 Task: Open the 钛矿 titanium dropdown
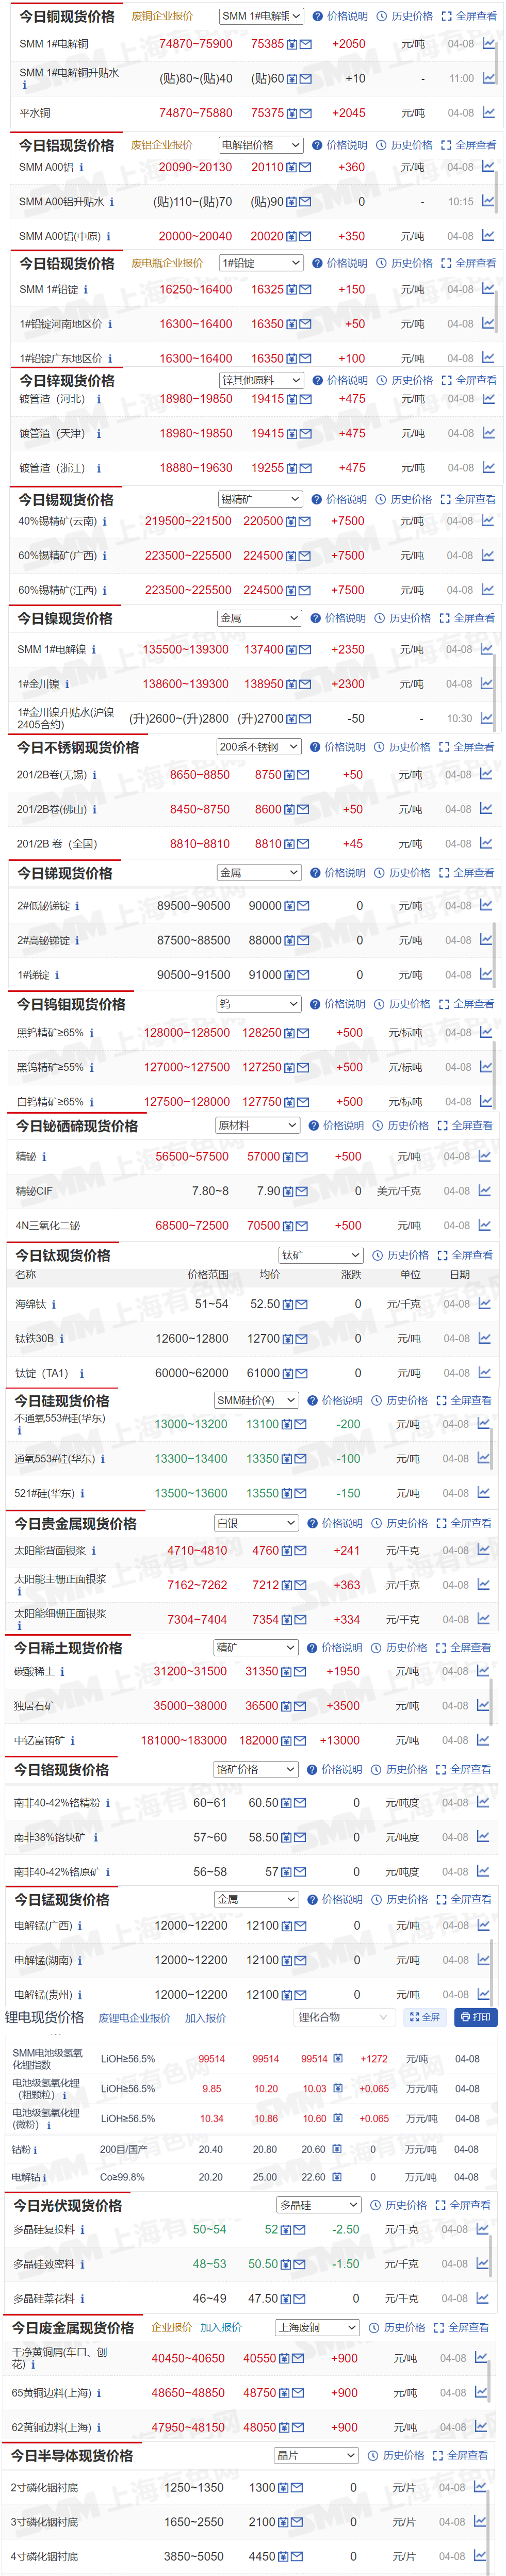tap(320, 1255)
